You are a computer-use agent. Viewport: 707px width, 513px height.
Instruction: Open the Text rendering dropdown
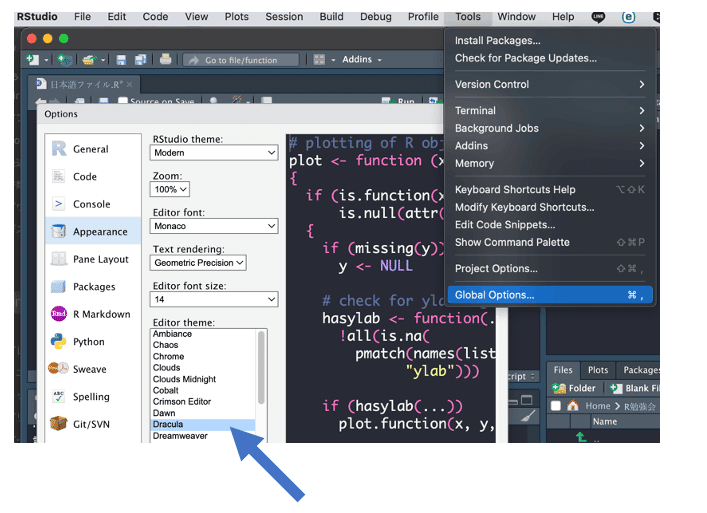198,263
